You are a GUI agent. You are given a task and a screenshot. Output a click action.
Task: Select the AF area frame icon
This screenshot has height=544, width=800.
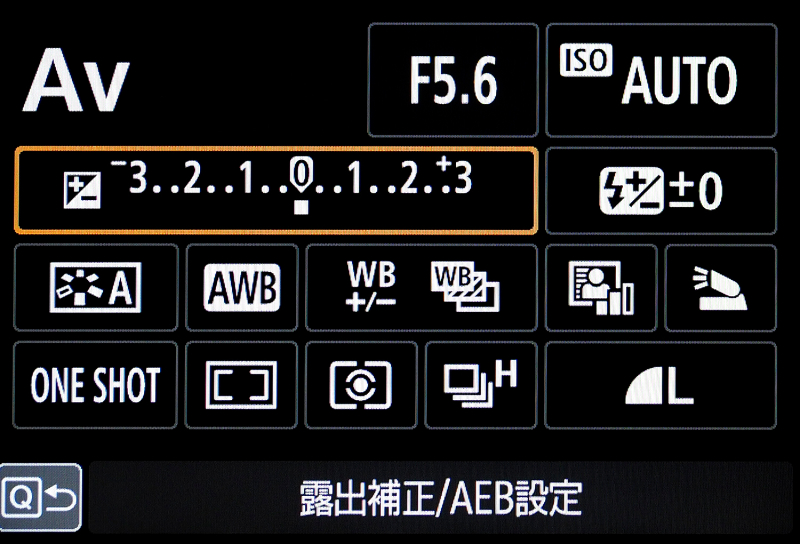tap(241, 385)
